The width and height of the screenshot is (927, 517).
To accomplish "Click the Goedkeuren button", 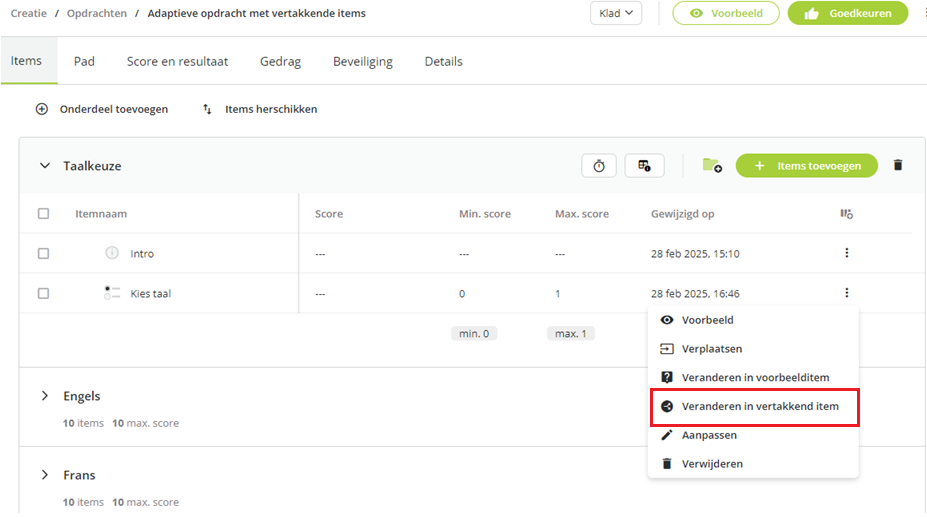I will tap(848, 13).
